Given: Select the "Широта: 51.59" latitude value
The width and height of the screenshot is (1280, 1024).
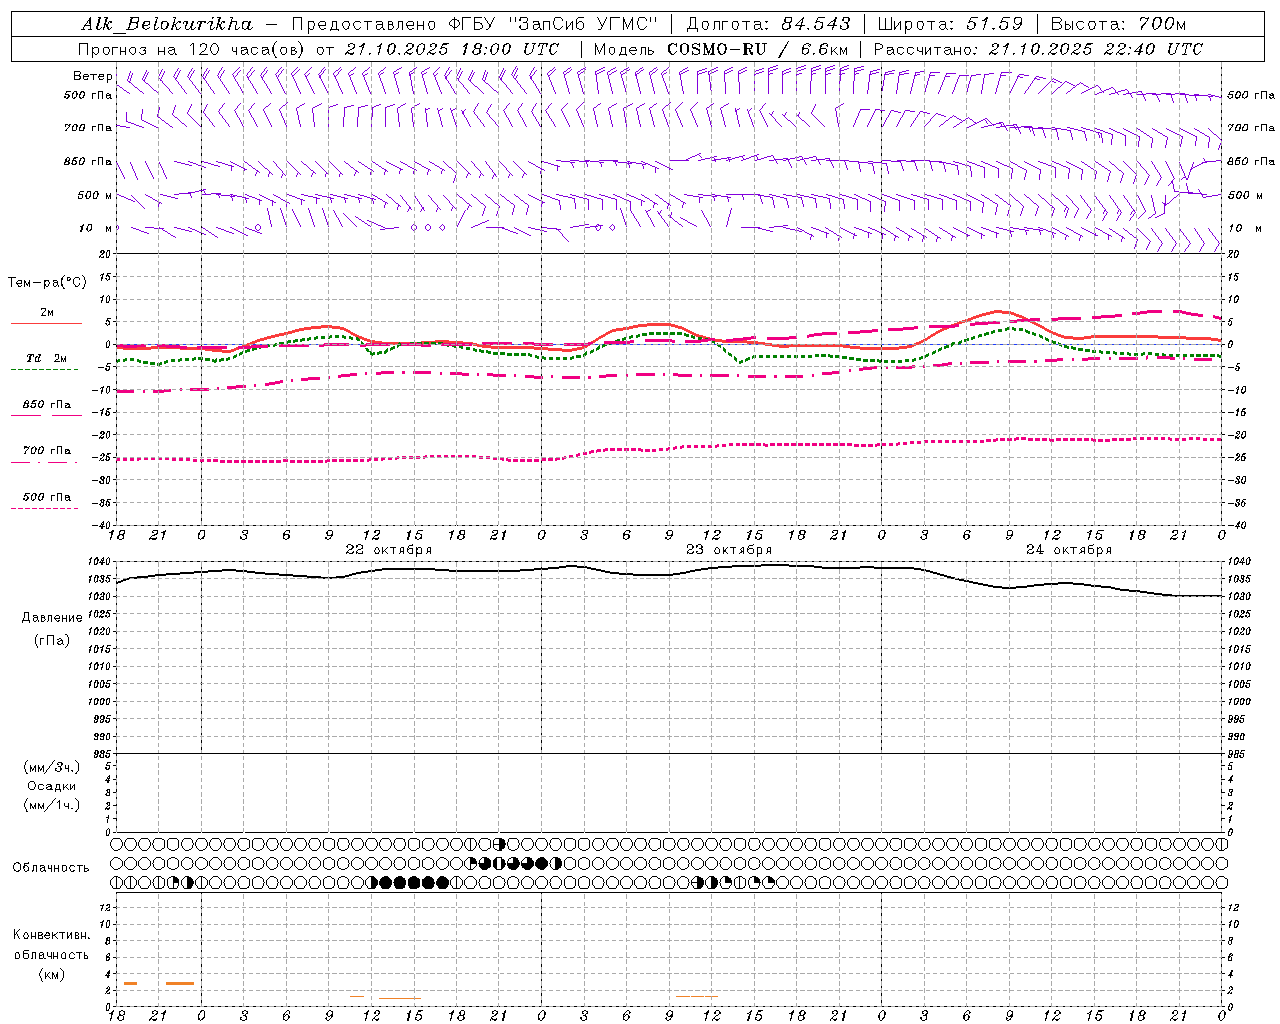Looking at the screenshot, I should [x=949, y=24].
